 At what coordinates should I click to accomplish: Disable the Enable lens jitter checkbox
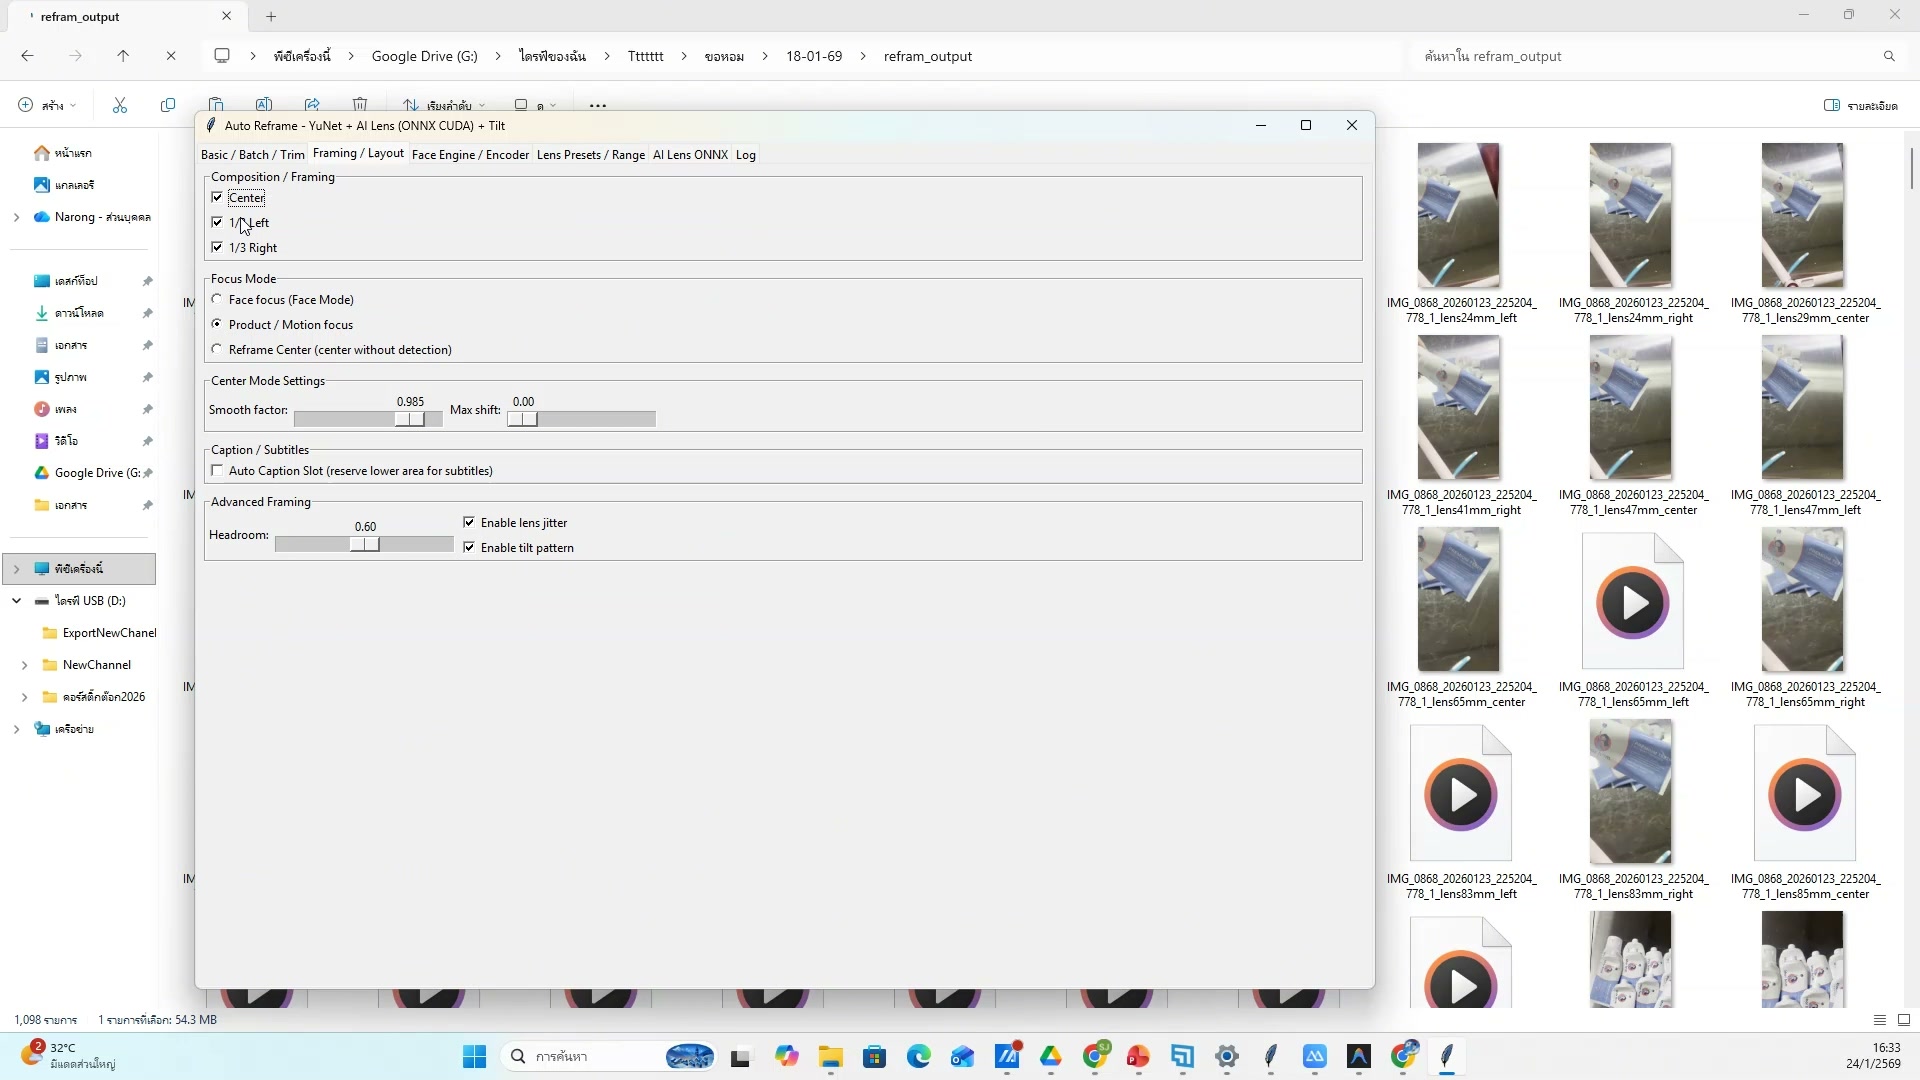pyautogui.click(x=469, y=522)
